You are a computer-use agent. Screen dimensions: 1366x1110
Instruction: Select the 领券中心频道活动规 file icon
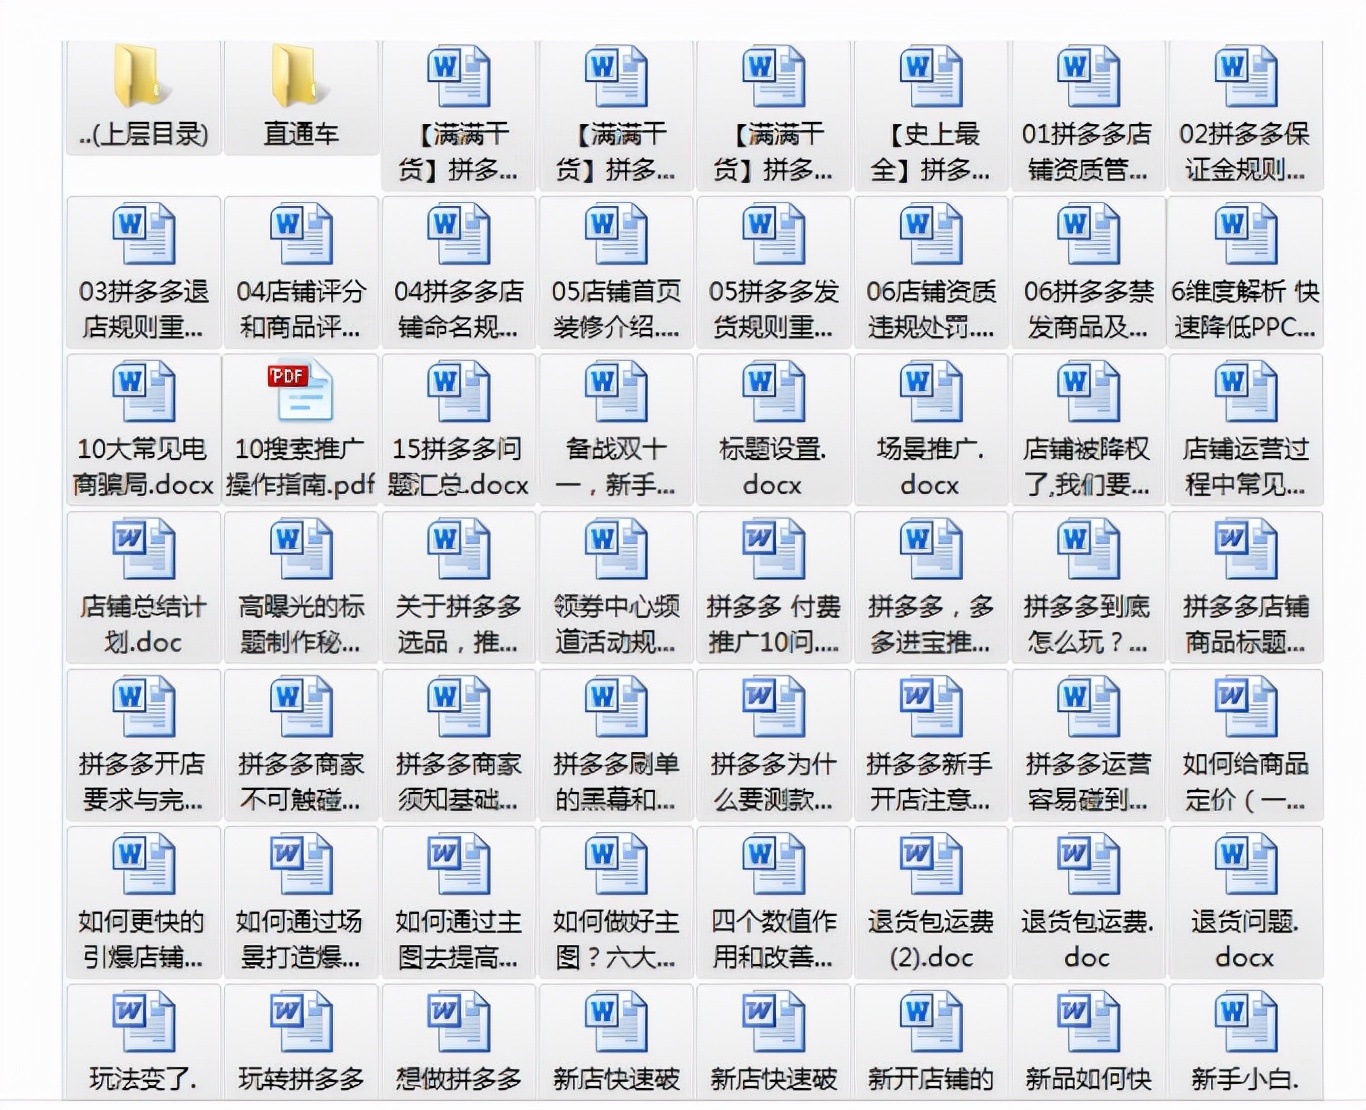pyautogui.click(x=616, y=549)
